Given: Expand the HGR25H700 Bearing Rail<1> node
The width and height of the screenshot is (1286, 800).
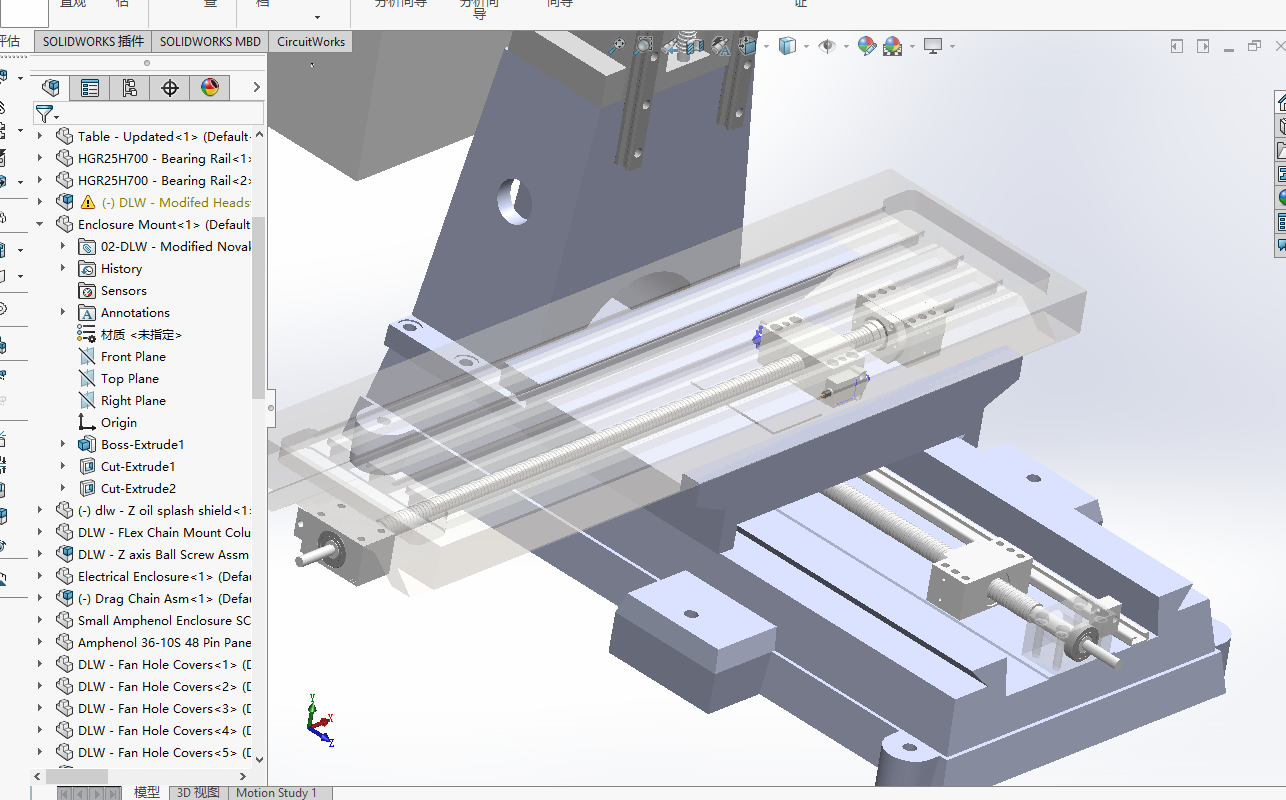Looking at the screenshot, I should [40, 158].
